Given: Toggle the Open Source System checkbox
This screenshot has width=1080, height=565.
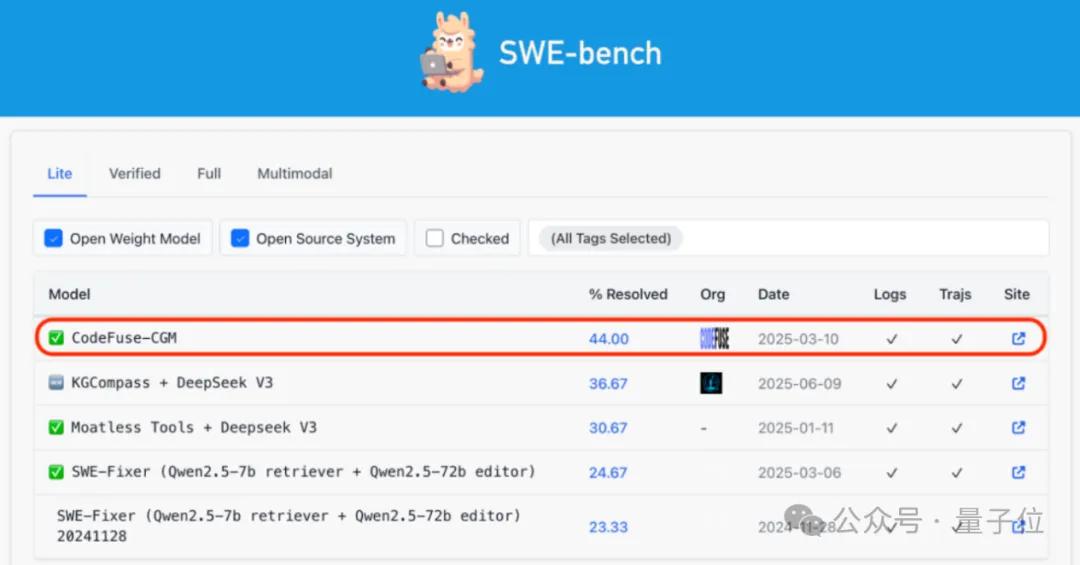Looking at the screenshot, I should [x=240, y=239].
